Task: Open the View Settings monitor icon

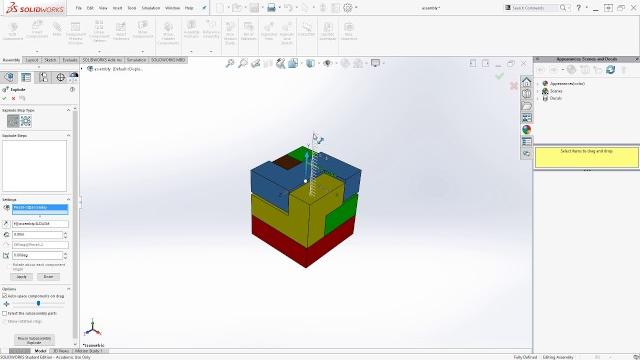Action: [376, 63]
